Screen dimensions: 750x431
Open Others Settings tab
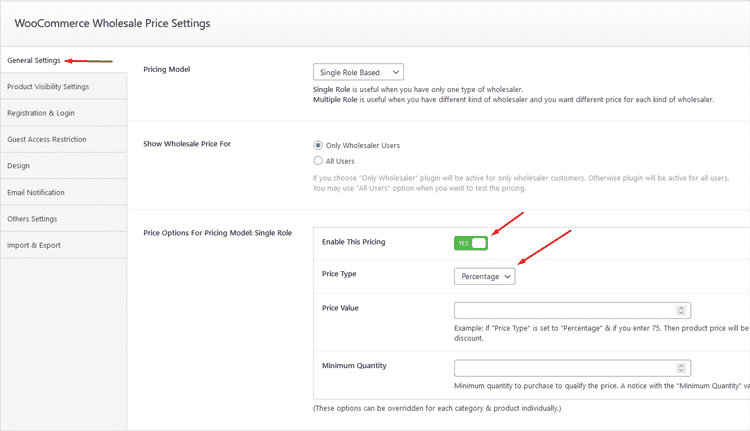pyautogui.click(x=63, y=219)
